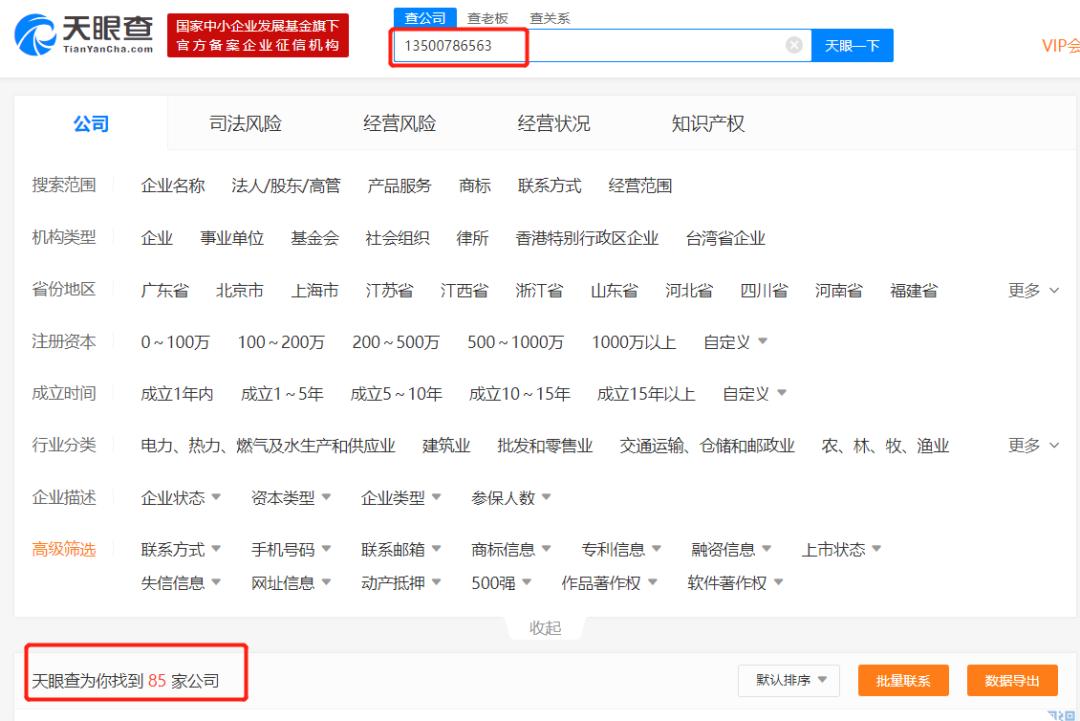The height and width of the screenshot is (721, 1080).
Task: Collapse filters with 收起 button
Action: [545, 628]
